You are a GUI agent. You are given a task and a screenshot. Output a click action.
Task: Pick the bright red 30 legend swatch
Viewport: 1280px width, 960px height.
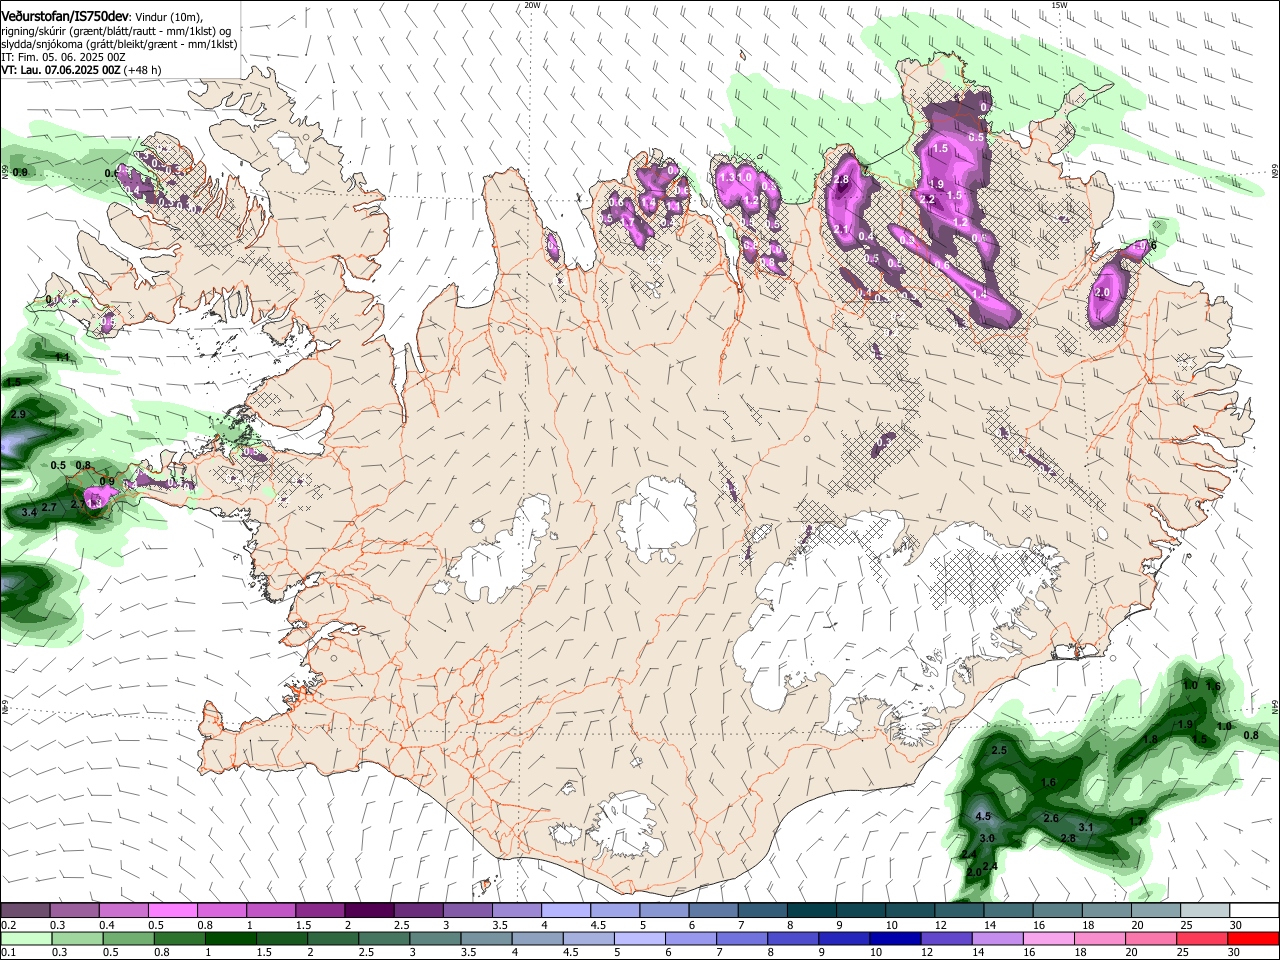click(1254, 938)
